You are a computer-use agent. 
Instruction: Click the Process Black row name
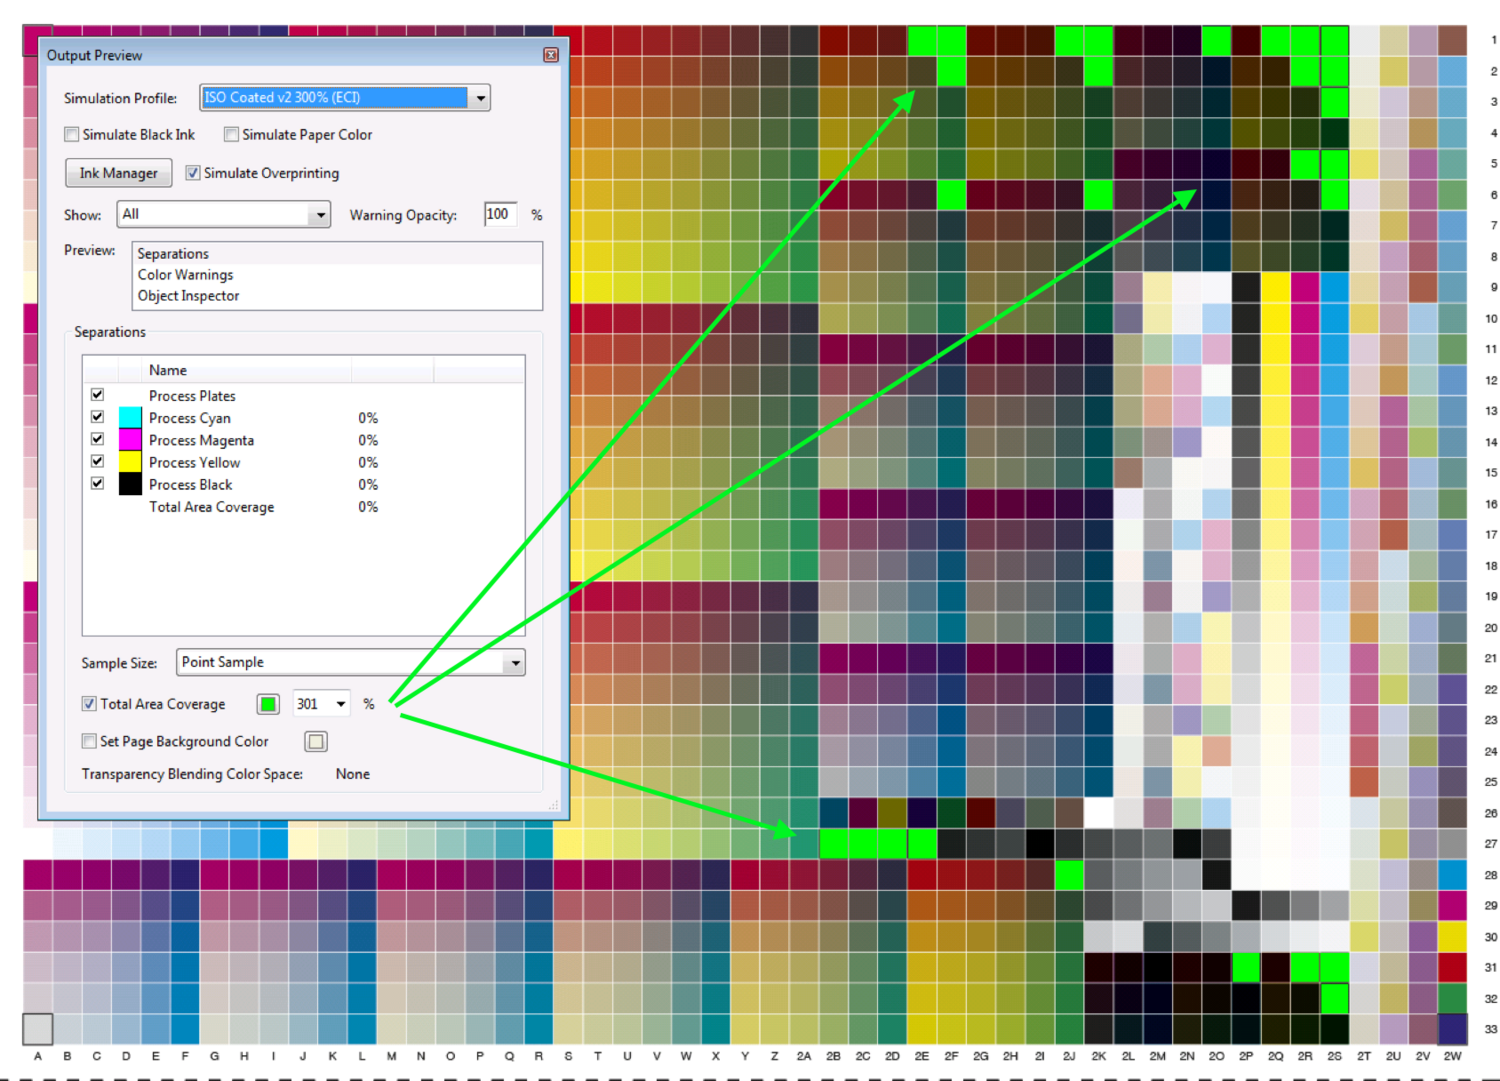click(x=190, y=484)
